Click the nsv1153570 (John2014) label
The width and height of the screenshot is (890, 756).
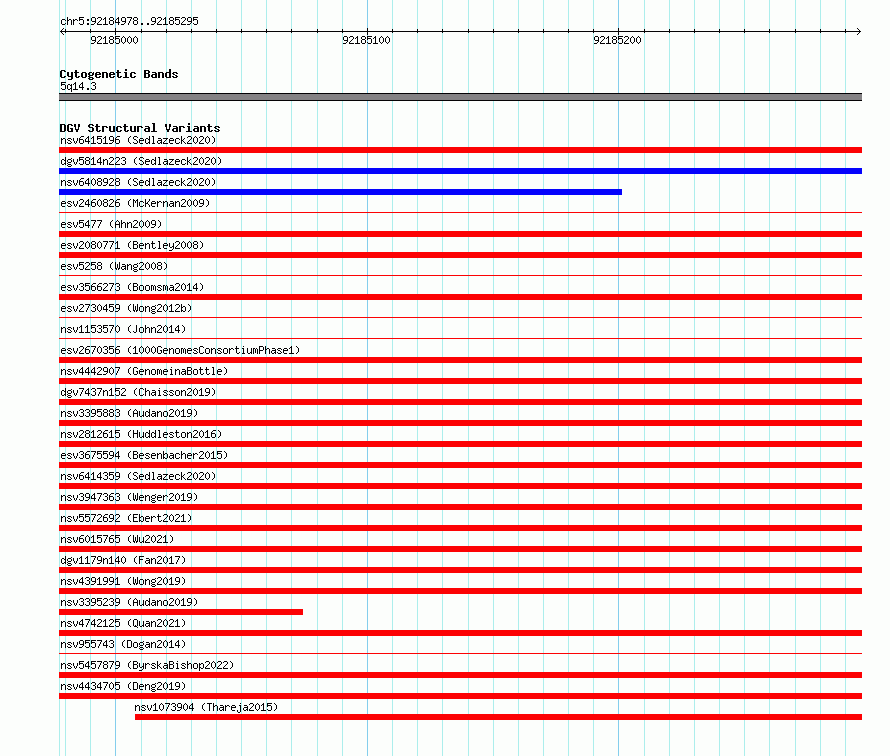(x=123, y=329)
